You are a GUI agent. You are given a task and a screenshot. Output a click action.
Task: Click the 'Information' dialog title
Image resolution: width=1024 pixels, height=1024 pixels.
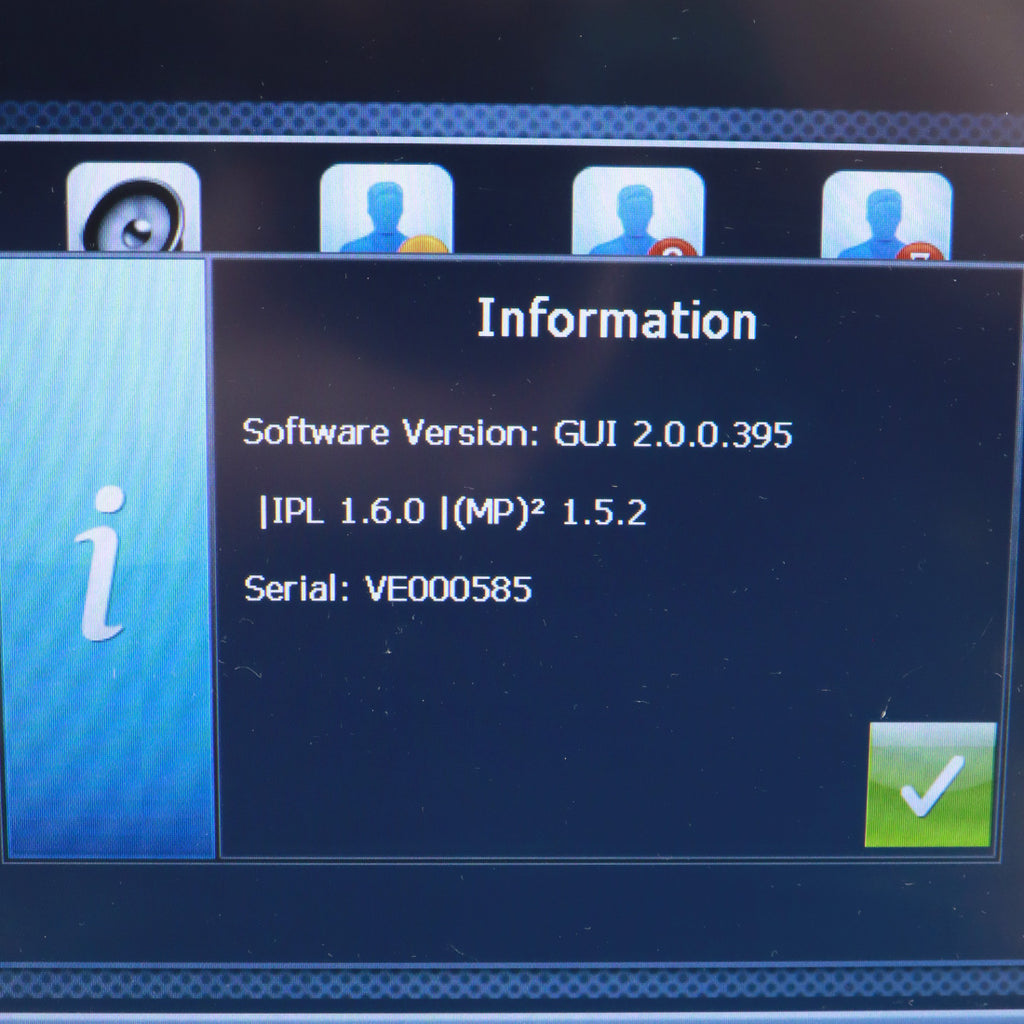click(x=617, y=319)
